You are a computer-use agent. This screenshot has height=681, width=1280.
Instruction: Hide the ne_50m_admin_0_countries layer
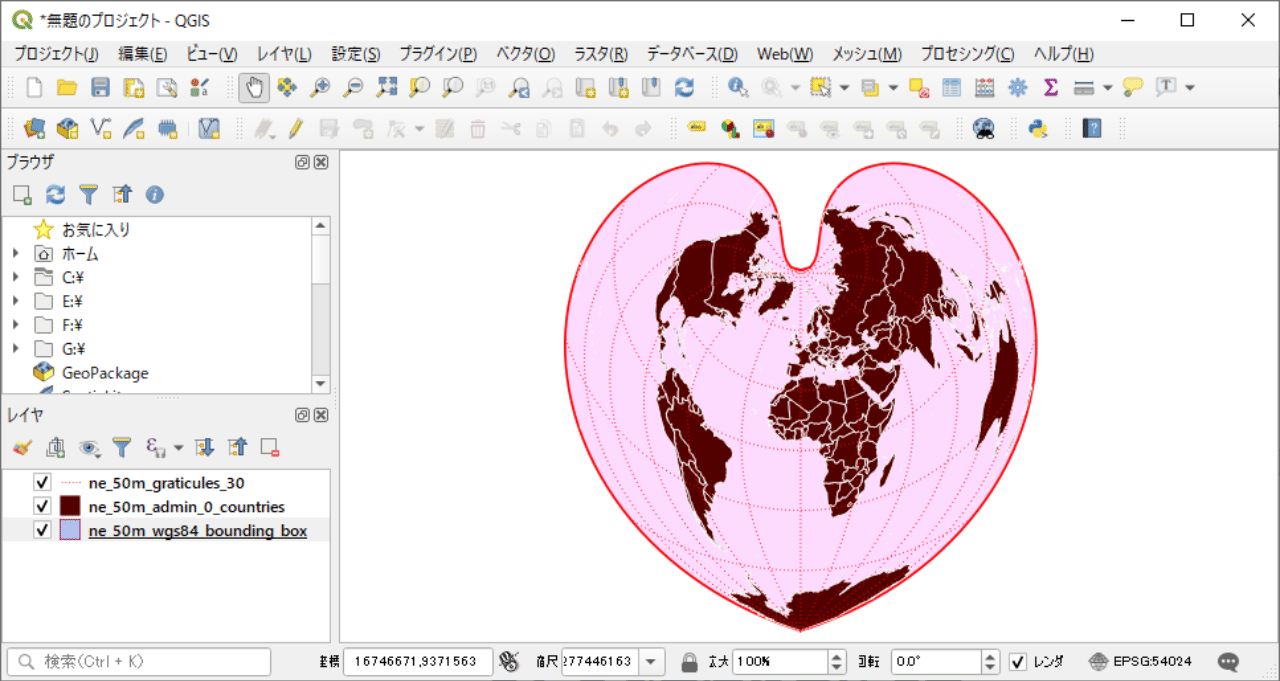click(x=42, y=506)
